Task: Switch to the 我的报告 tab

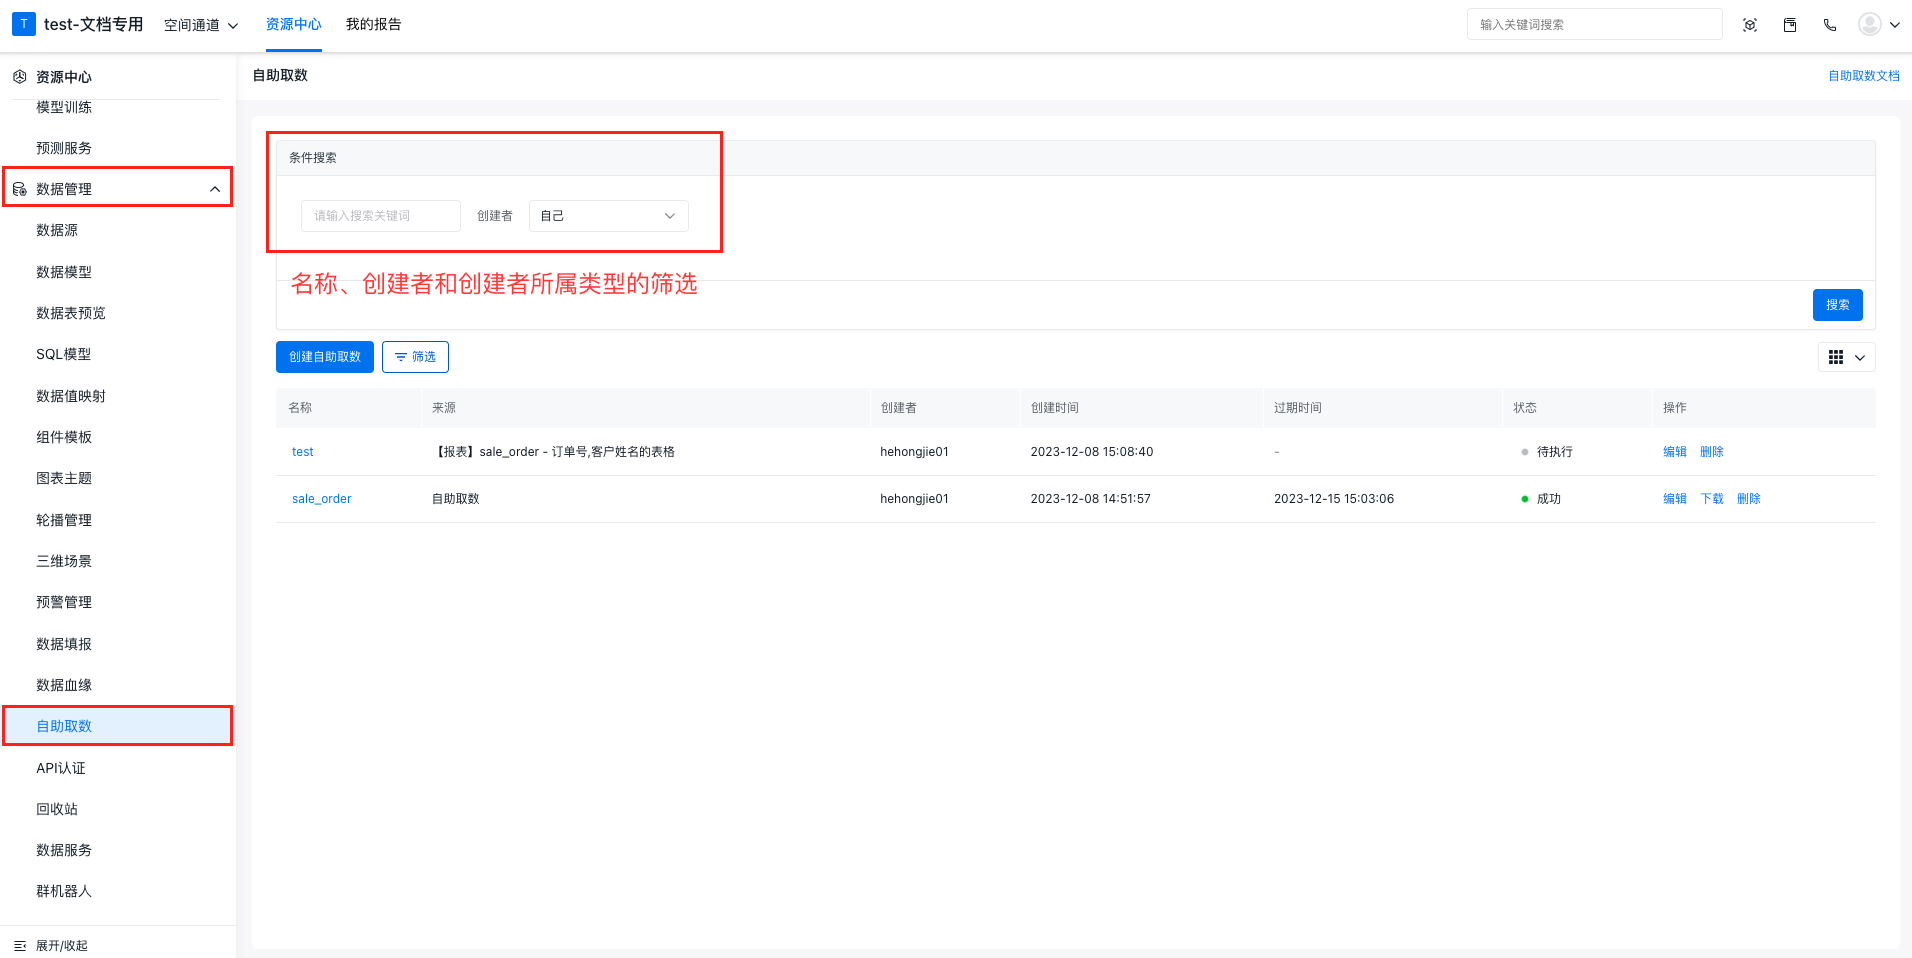Action: [374, 24]
